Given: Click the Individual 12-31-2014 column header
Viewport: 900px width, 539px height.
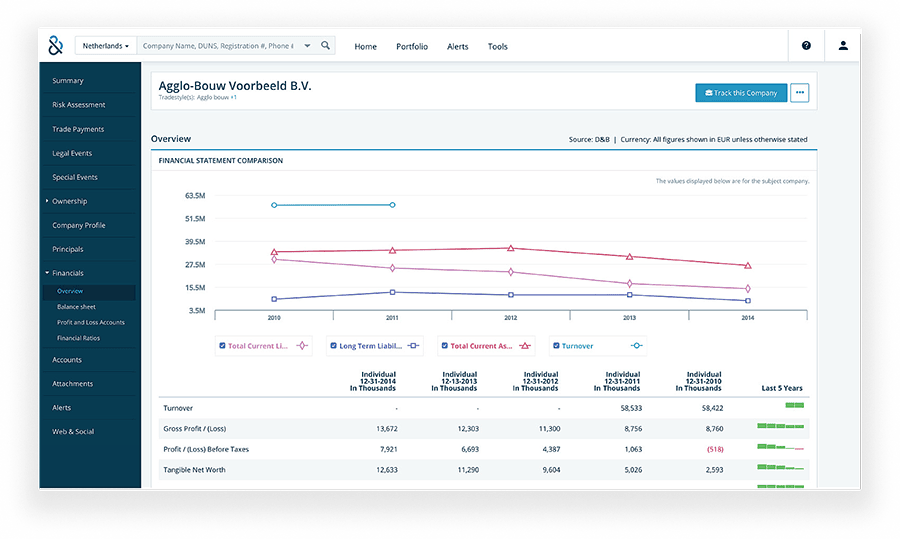Looking at the screenshot, I should [373, 381].
